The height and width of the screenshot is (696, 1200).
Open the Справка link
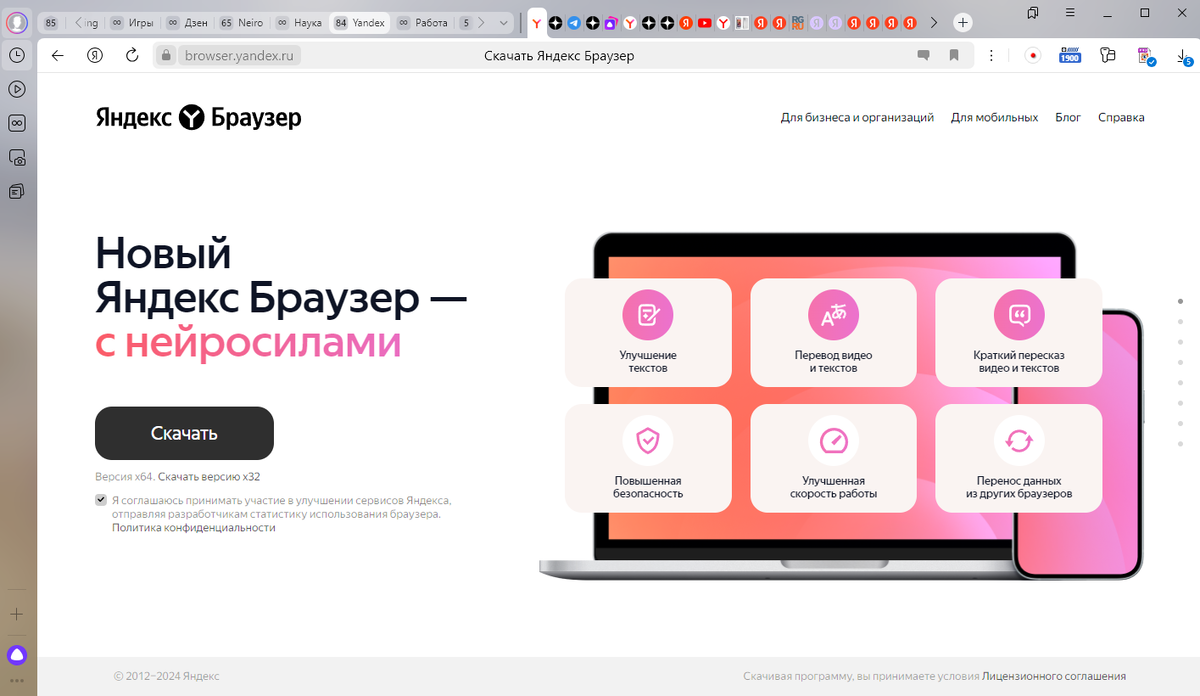pyautogui.click(x=1121, y=117)
